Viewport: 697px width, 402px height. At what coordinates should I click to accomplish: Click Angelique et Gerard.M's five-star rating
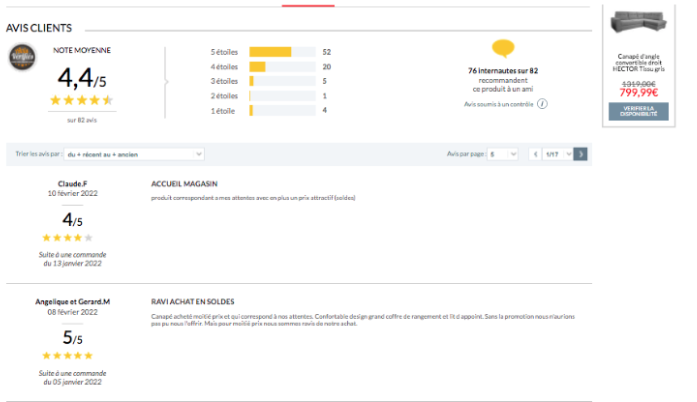(x=68, y=355)
